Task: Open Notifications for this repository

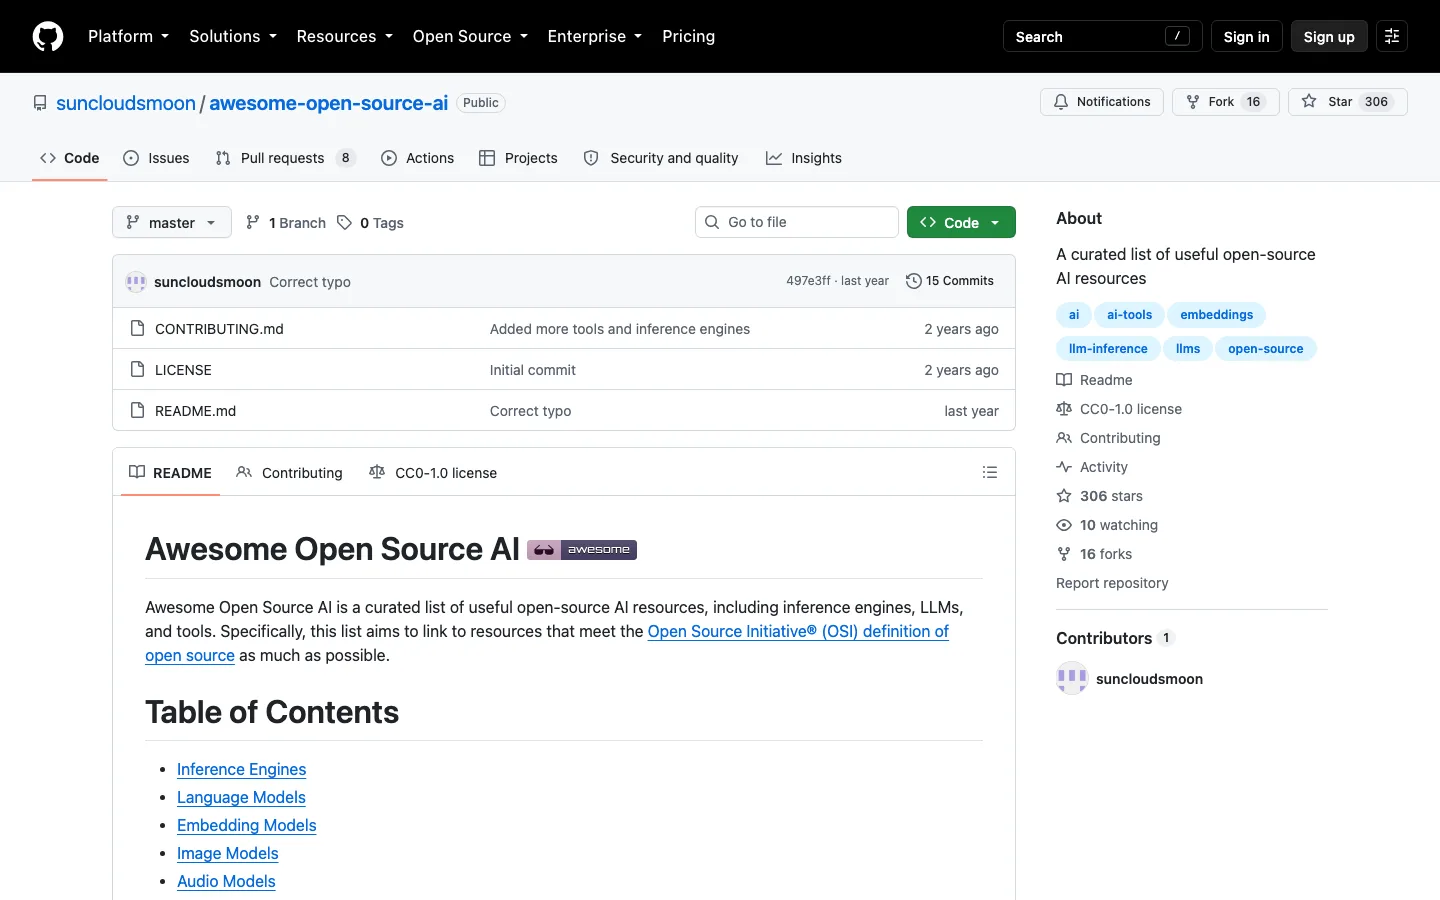Action: click(x=1102, y=102)
